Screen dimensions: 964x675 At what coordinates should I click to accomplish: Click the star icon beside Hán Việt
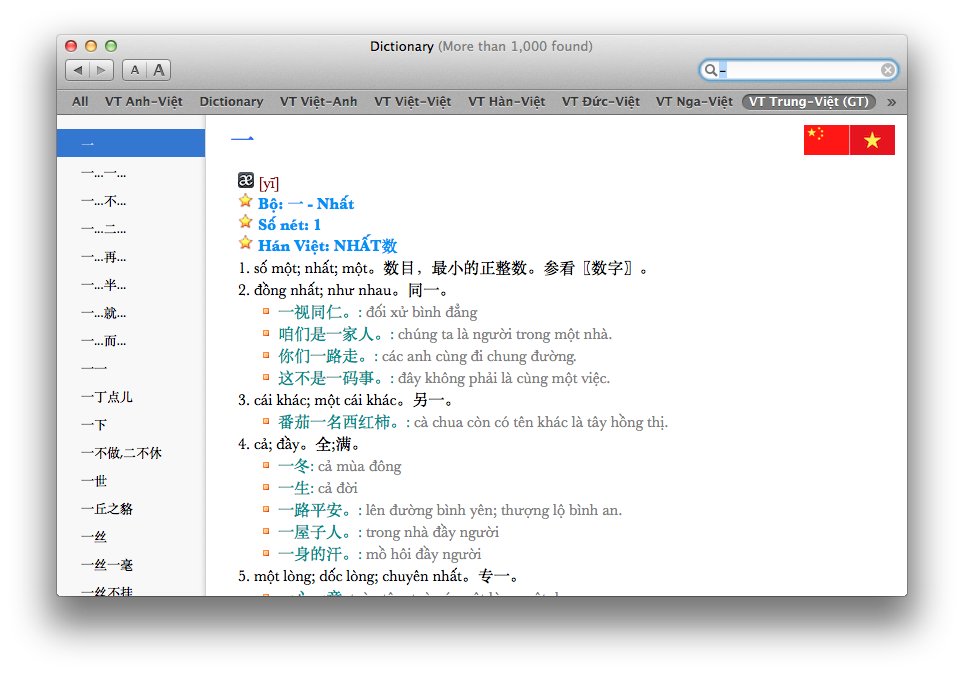pos(245,243)
